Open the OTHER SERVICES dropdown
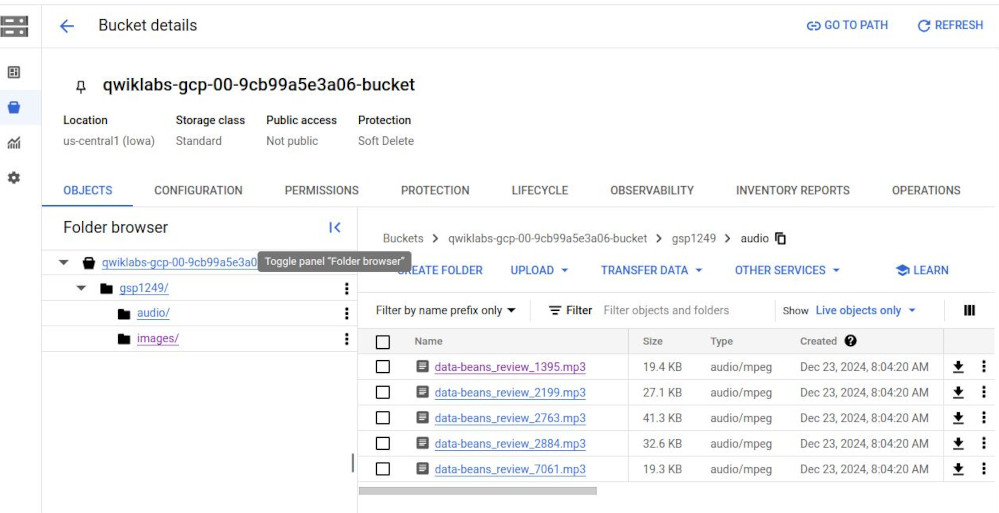The image size is (999, 513). tap(787, 270)
